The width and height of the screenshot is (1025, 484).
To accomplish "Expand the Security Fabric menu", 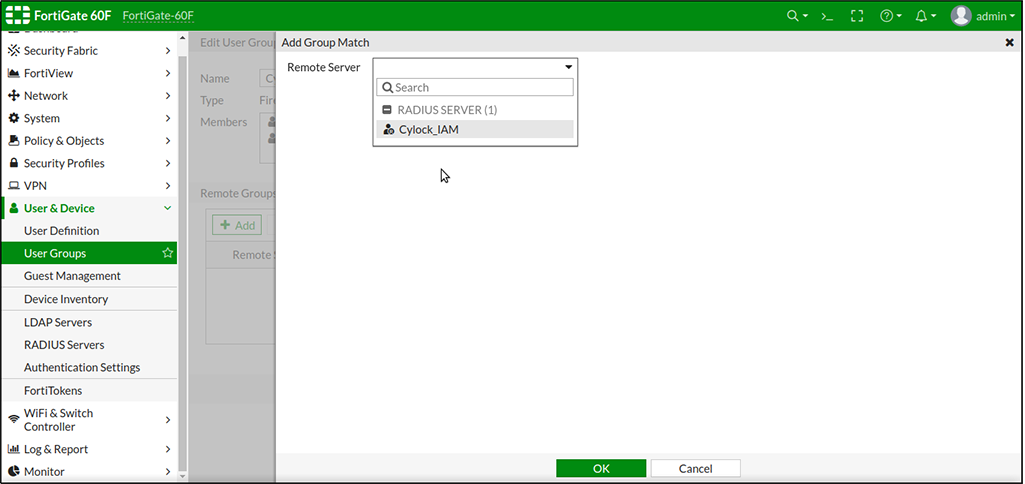I will (88, 51).
